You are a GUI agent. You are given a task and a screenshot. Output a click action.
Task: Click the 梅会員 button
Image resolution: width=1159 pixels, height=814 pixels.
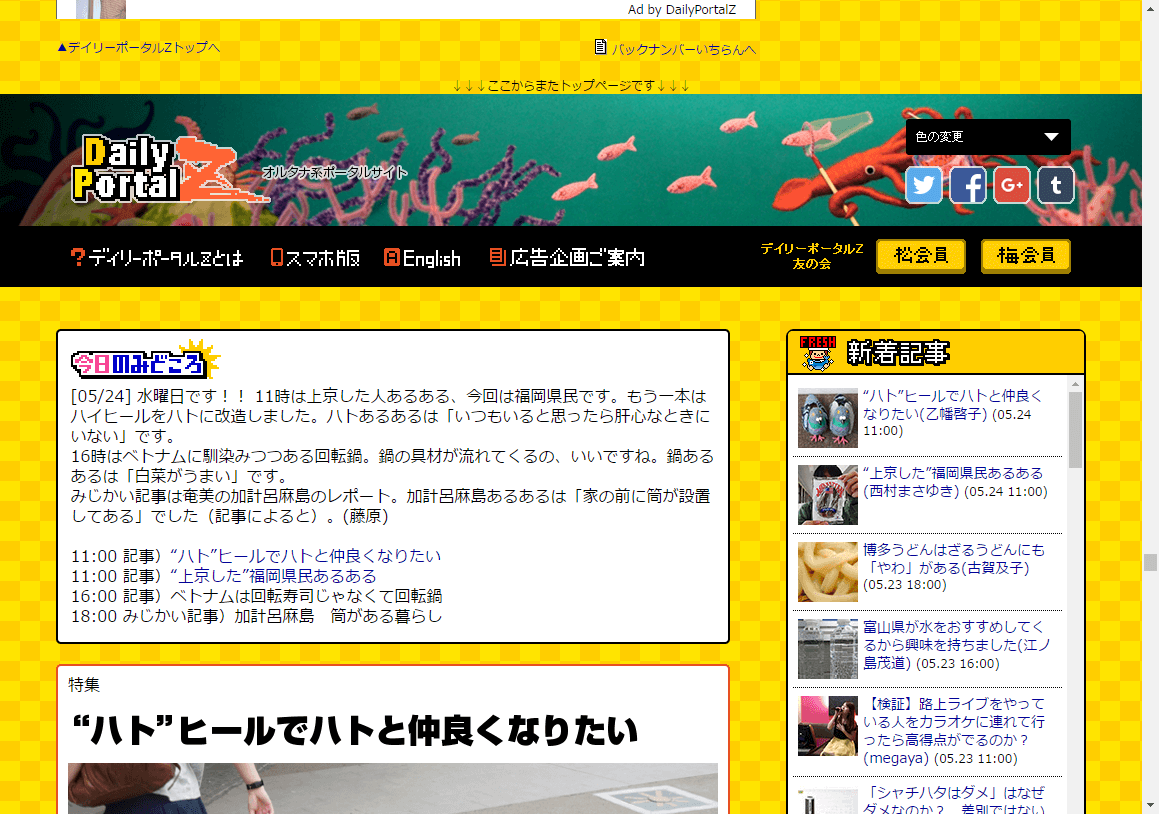point(1025,256)
